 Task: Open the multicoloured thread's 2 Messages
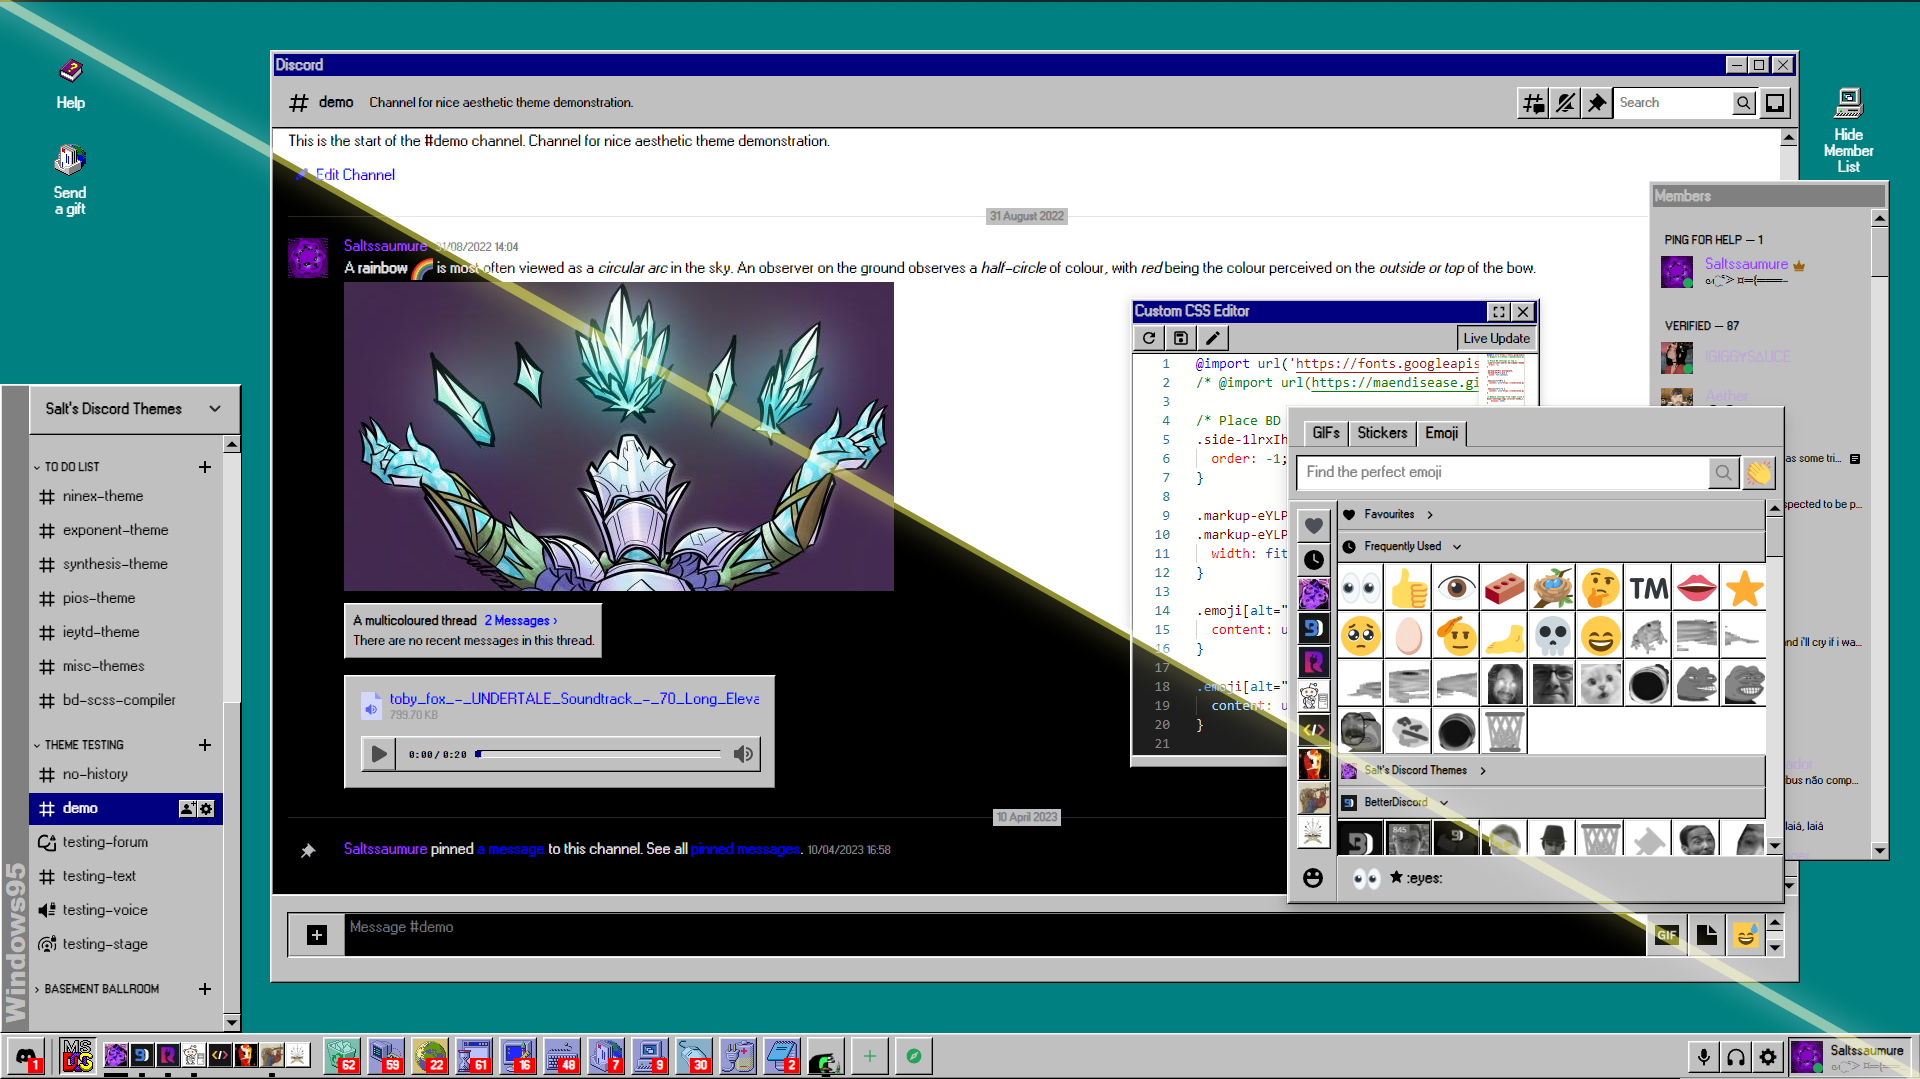coord(519,620)
